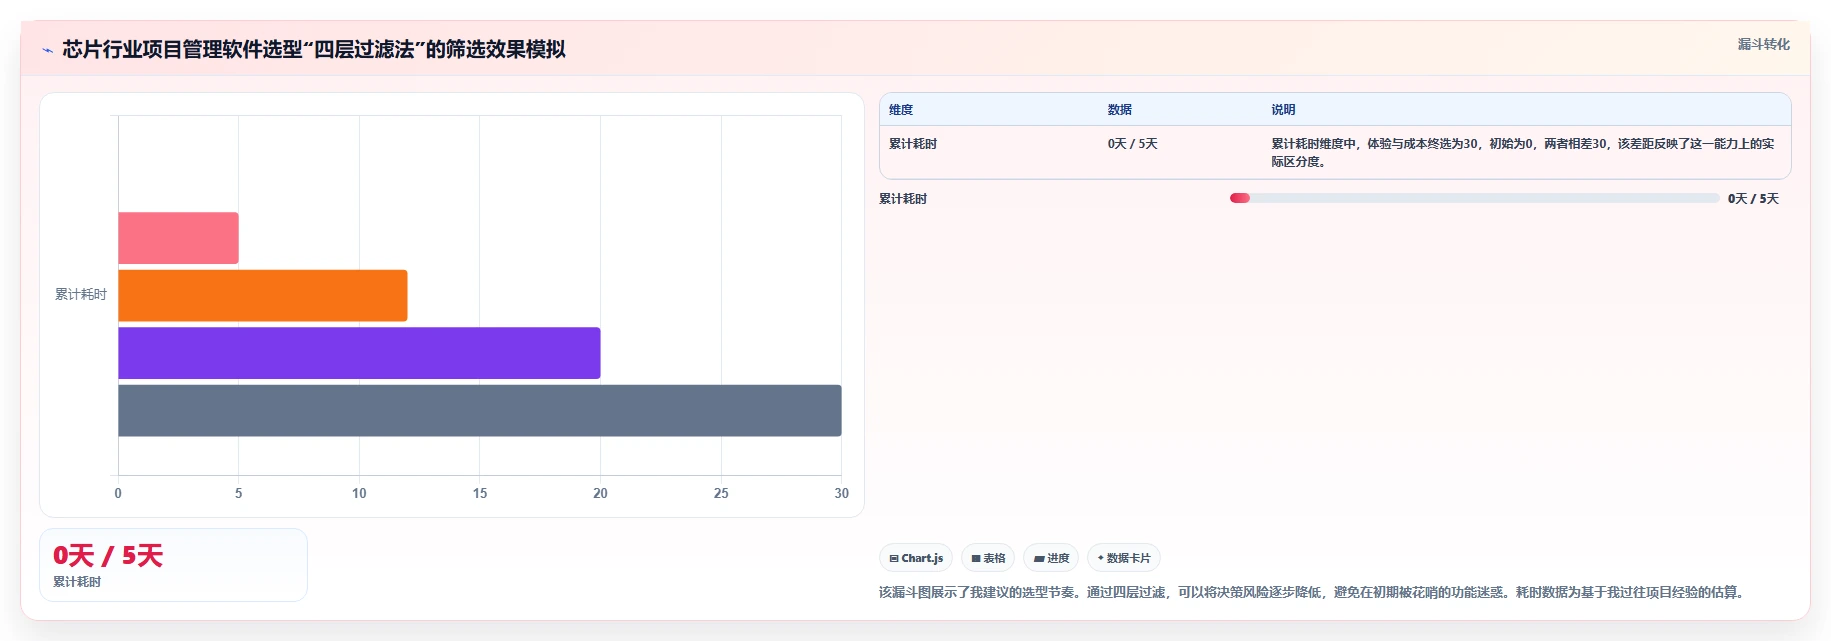Click the description text starting 该漏斗图展示了

point(1313,592)
